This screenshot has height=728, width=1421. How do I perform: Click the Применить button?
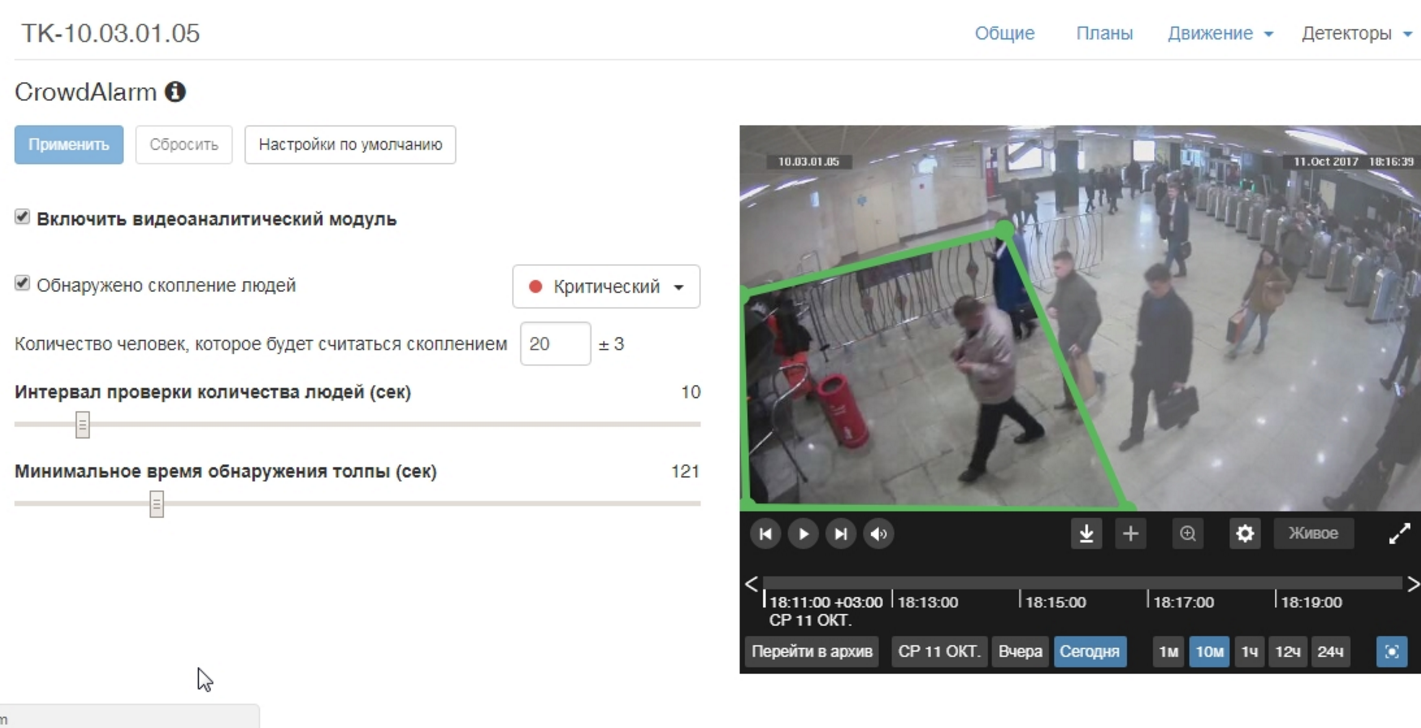point(69,145)
